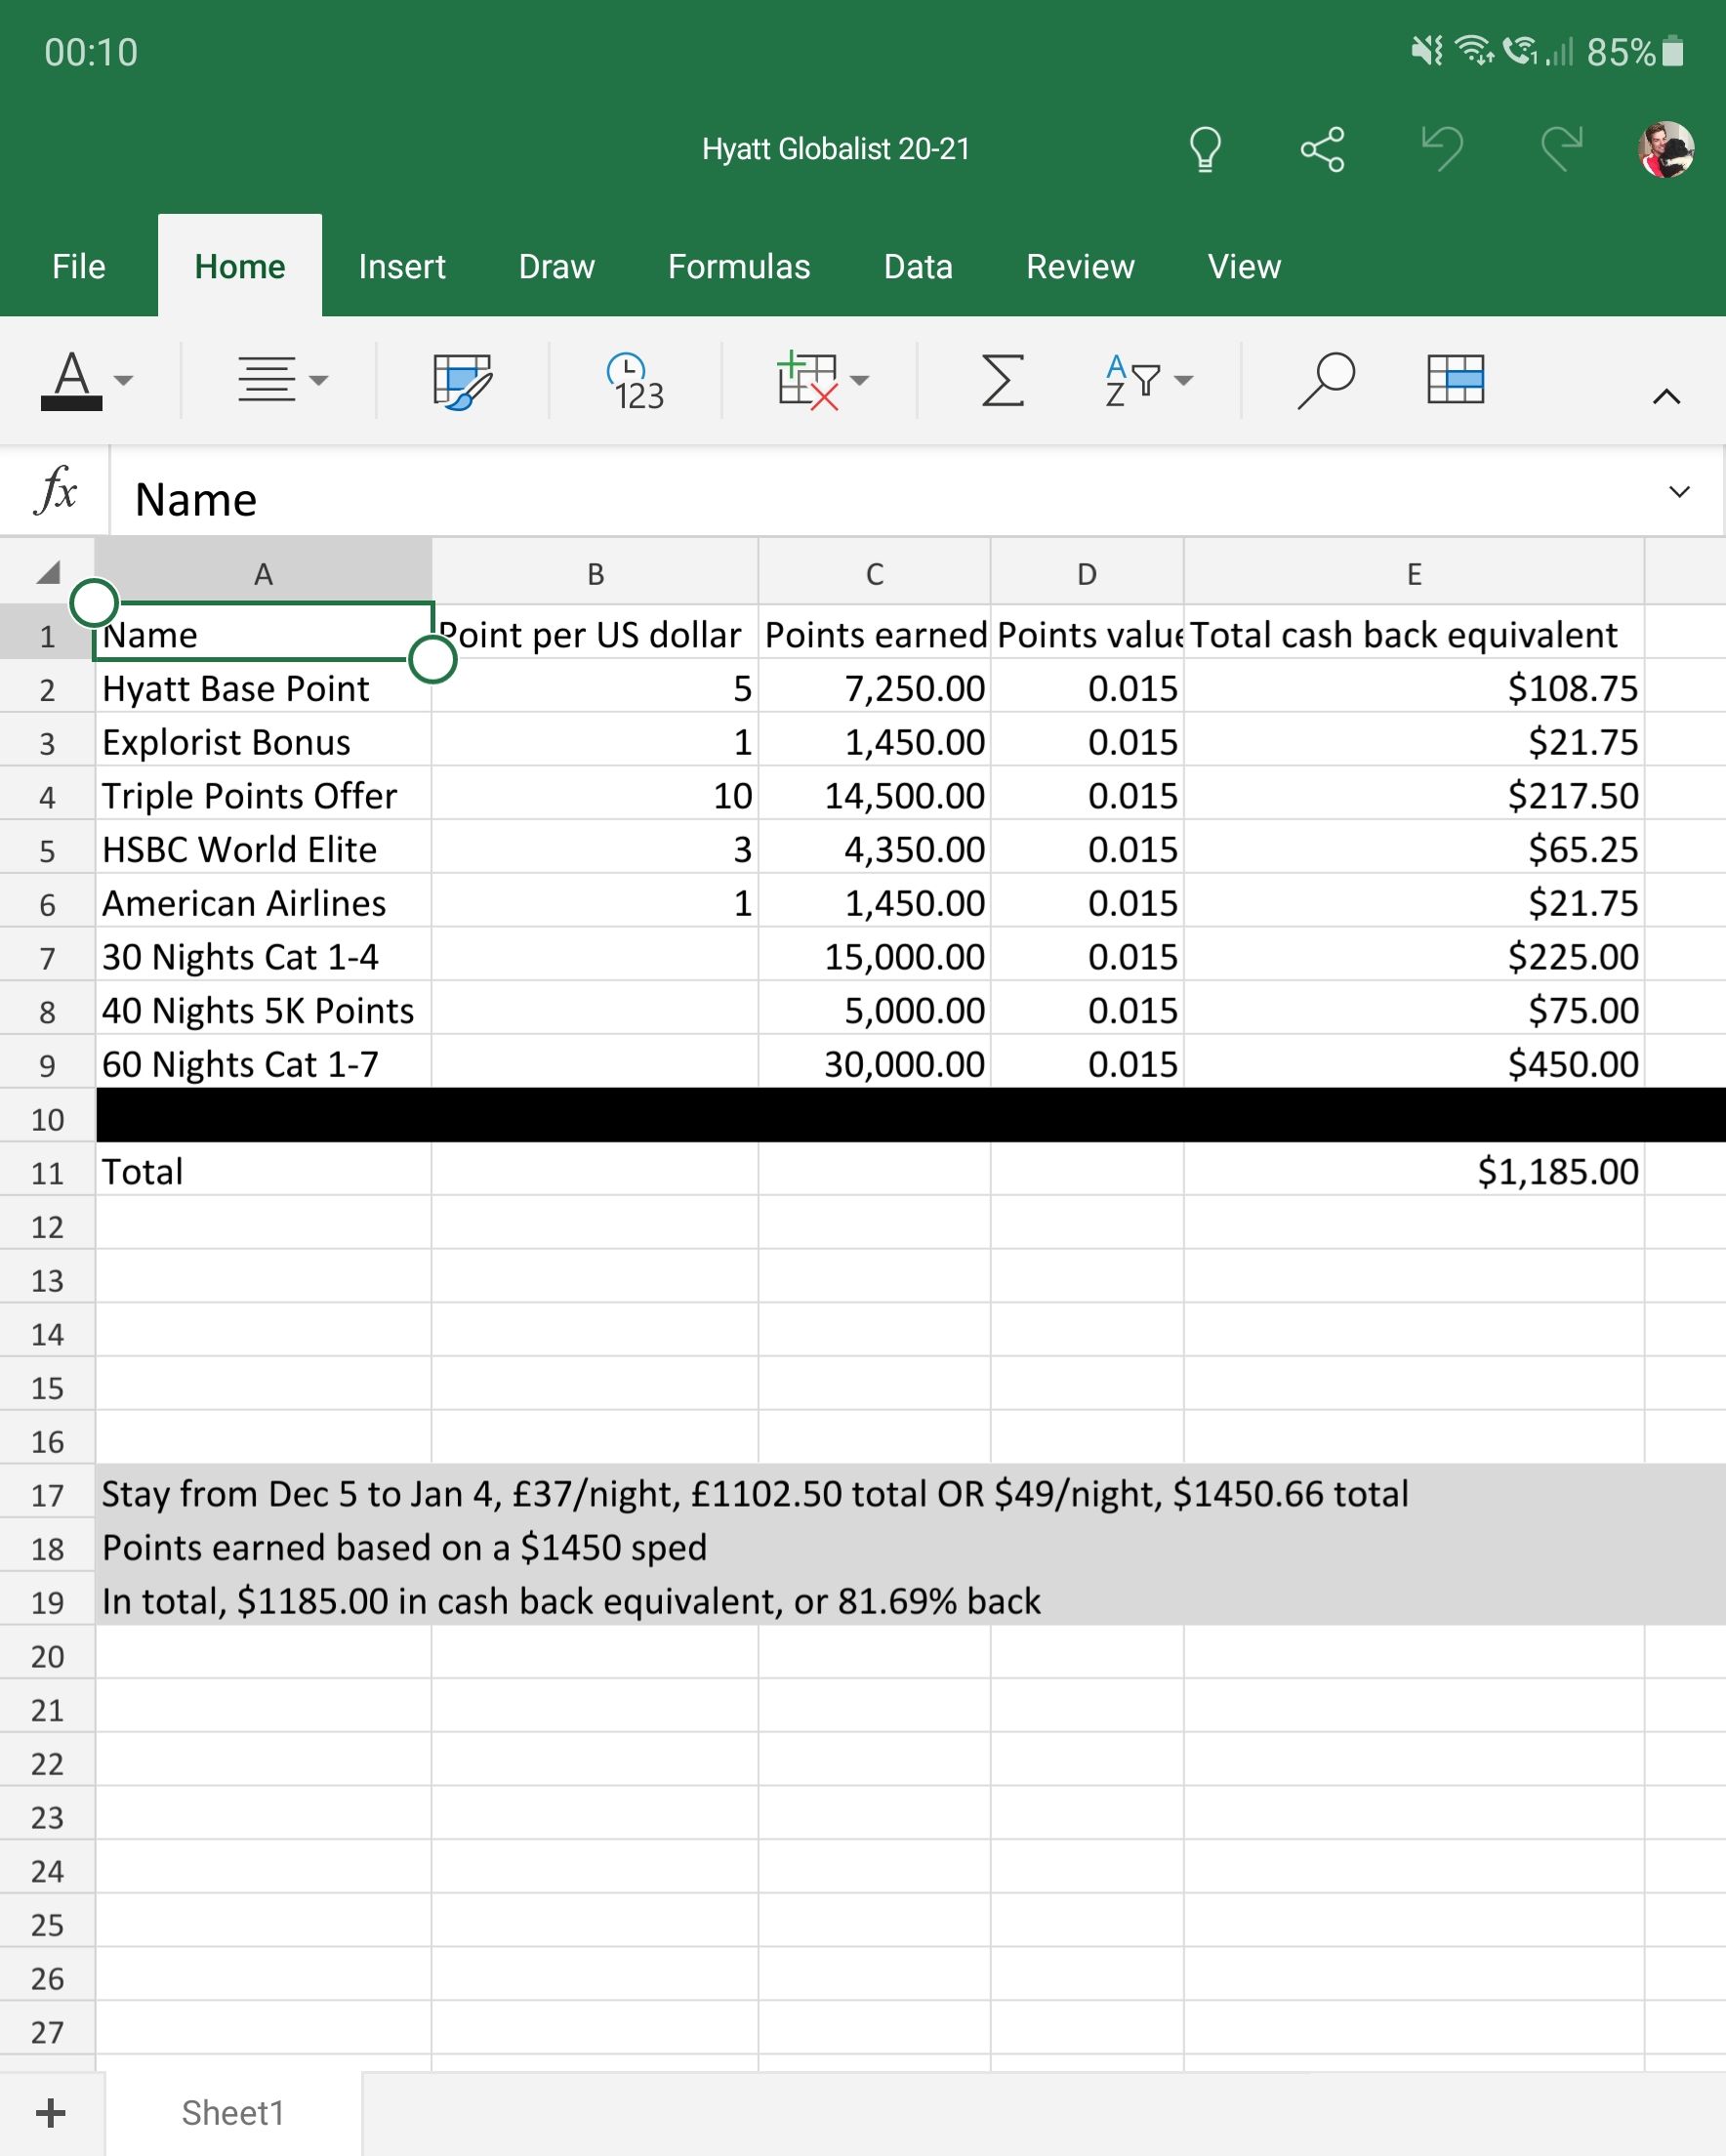Screen dimensions: 1726x2156
Task: Expand the formula bar chevron
Action: pyautogui.click(x=1680, y=492)
